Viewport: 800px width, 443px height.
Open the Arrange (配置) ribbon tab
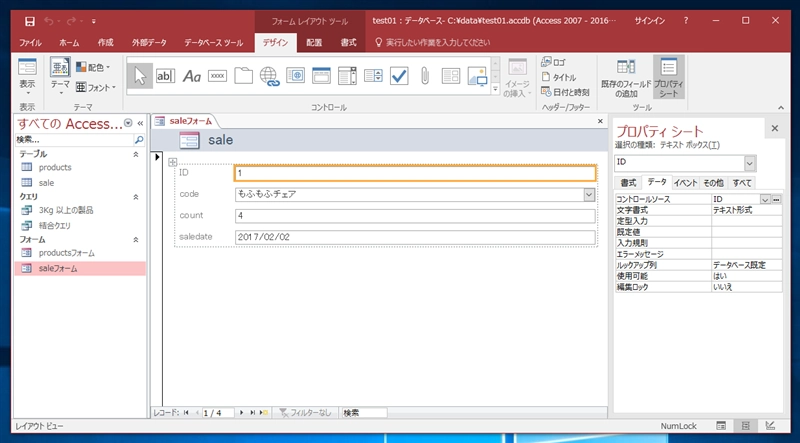pos(314,43)
